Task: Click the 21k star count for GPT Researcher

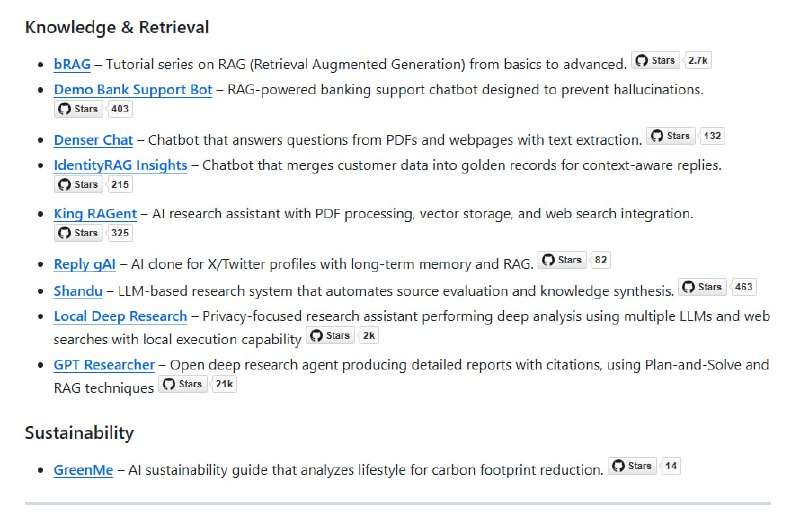Action: click(x=222, y=385)
